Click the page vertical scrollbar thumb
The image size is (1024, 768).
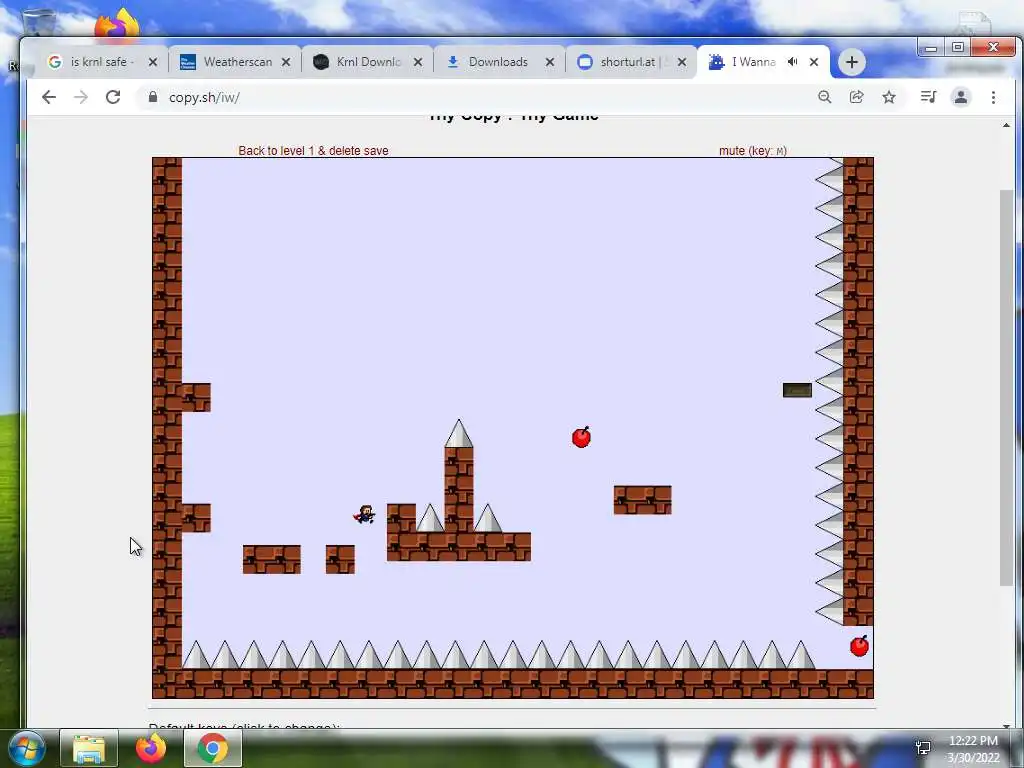(1006, 389)
